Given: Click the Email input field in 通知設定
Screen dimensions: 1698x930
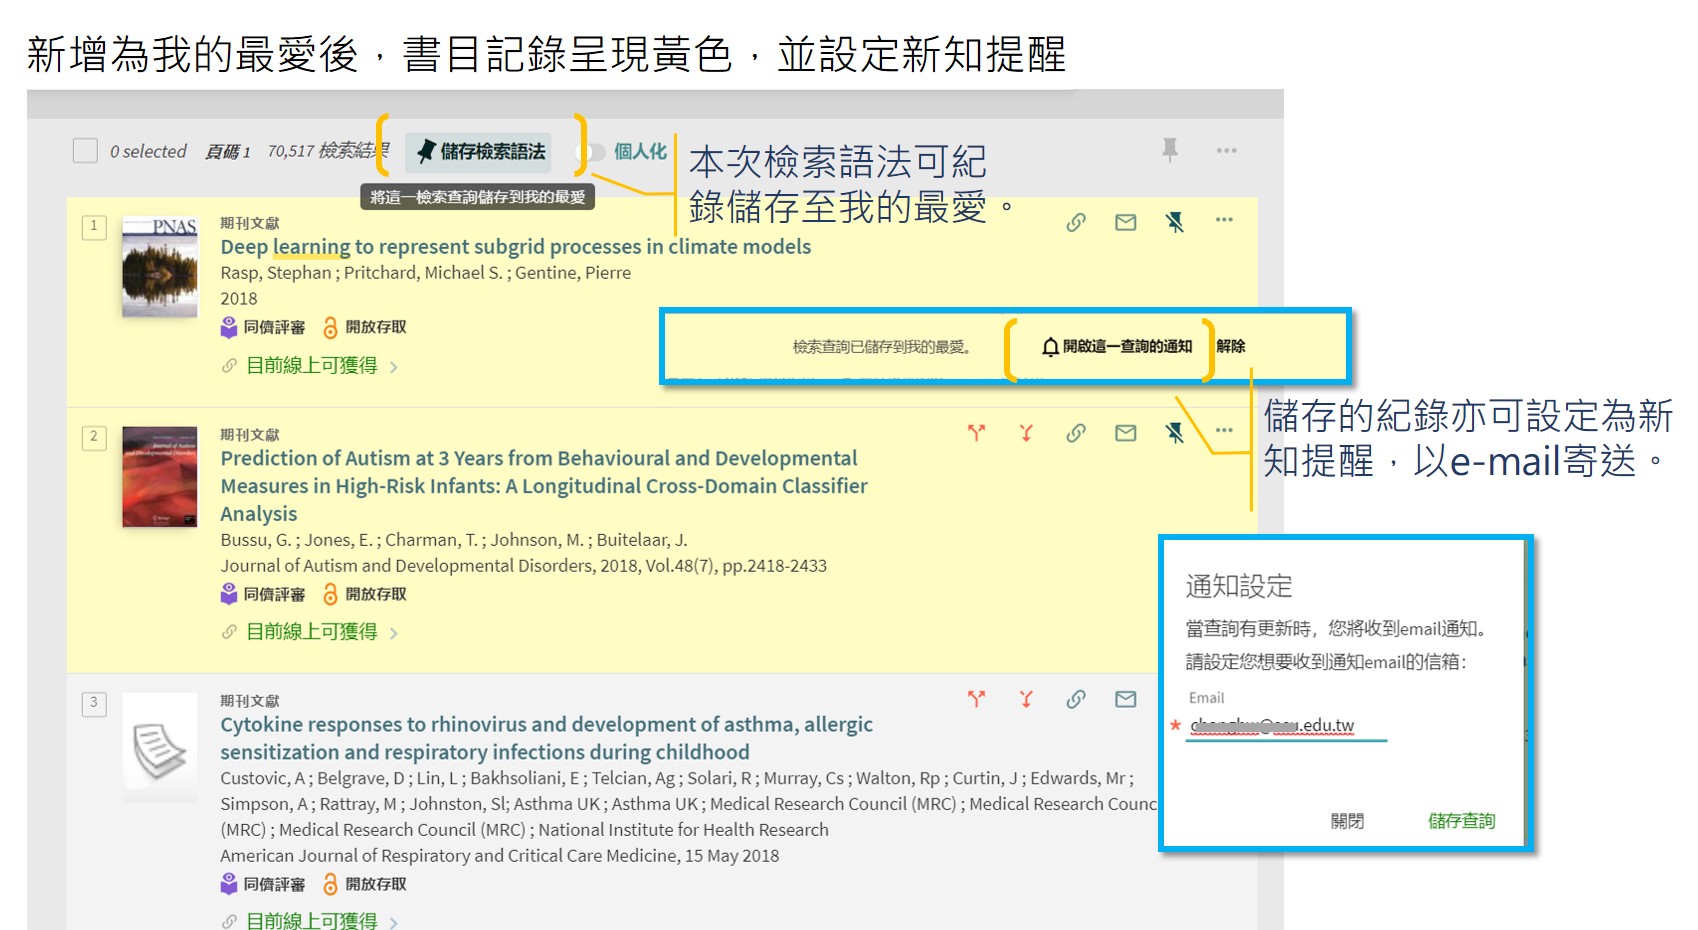Looking at the screenshot, I should 1286,726.
